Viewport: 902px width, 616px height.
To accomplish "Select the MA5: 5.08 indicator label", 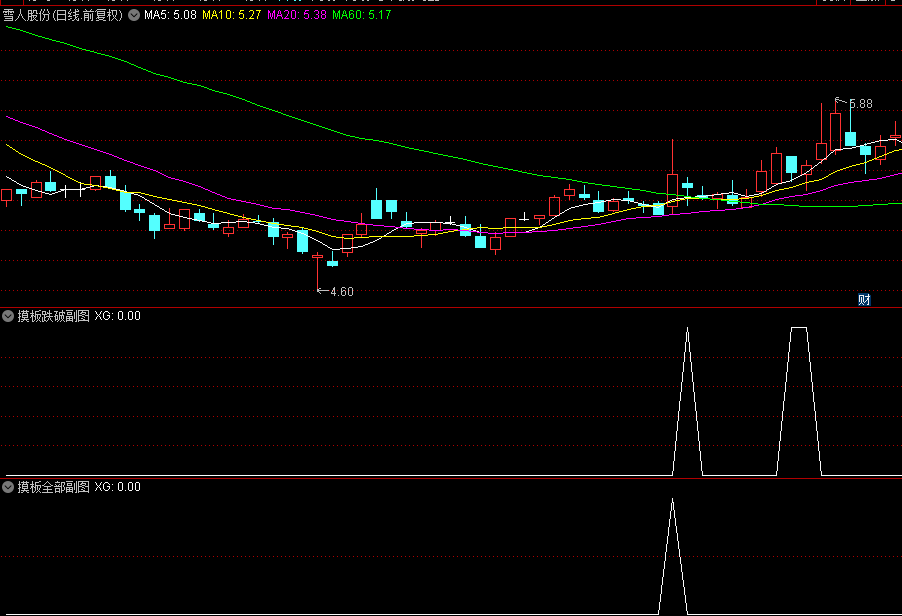I will (x=170, y=16).
